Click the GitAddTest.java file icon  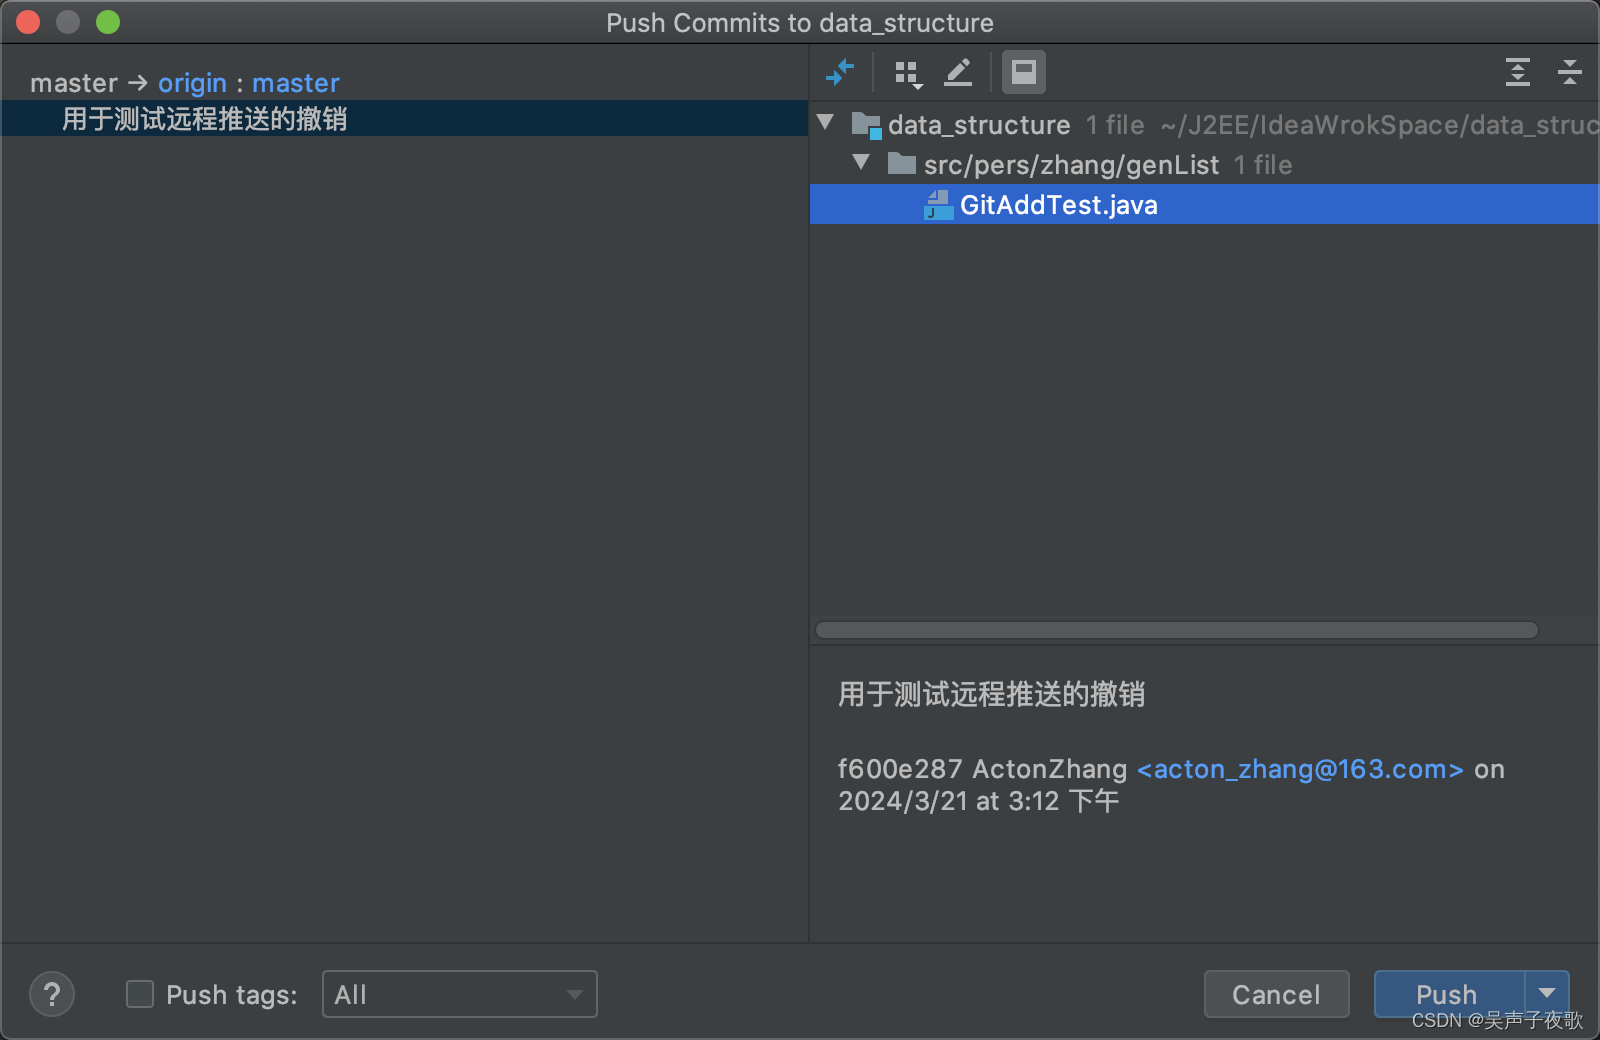(938, 205)
